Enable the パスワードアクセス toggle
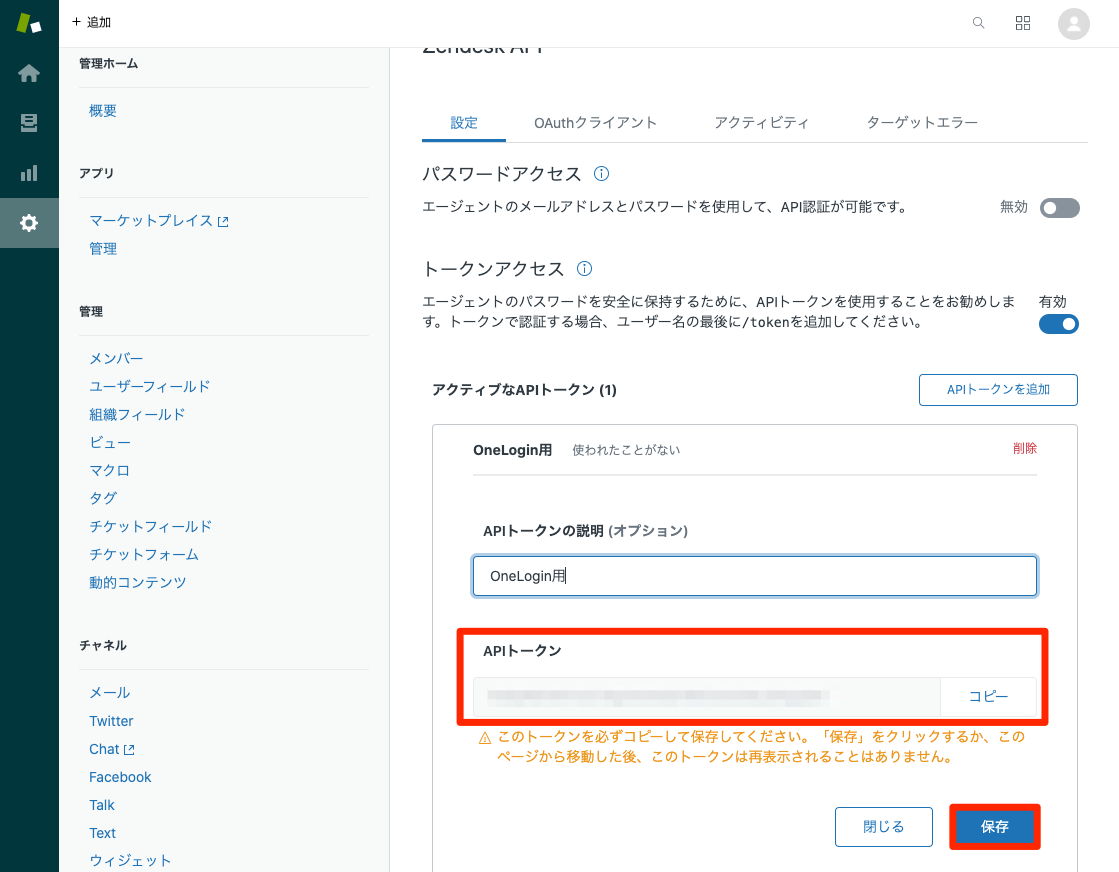Screen dimensions: 1119x872 (x=1059, y=208)
